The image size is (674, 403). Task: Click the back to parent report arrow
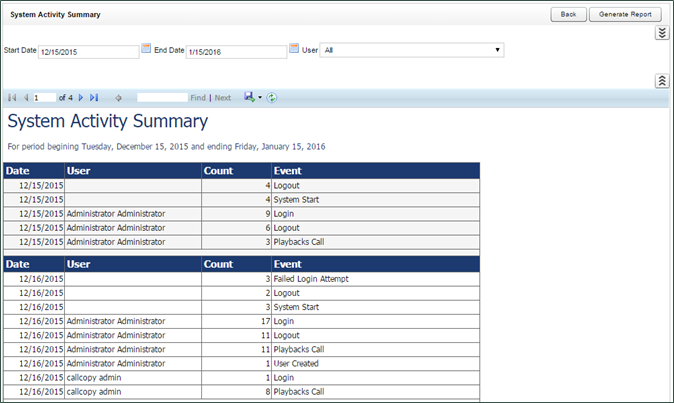[118, 98]
